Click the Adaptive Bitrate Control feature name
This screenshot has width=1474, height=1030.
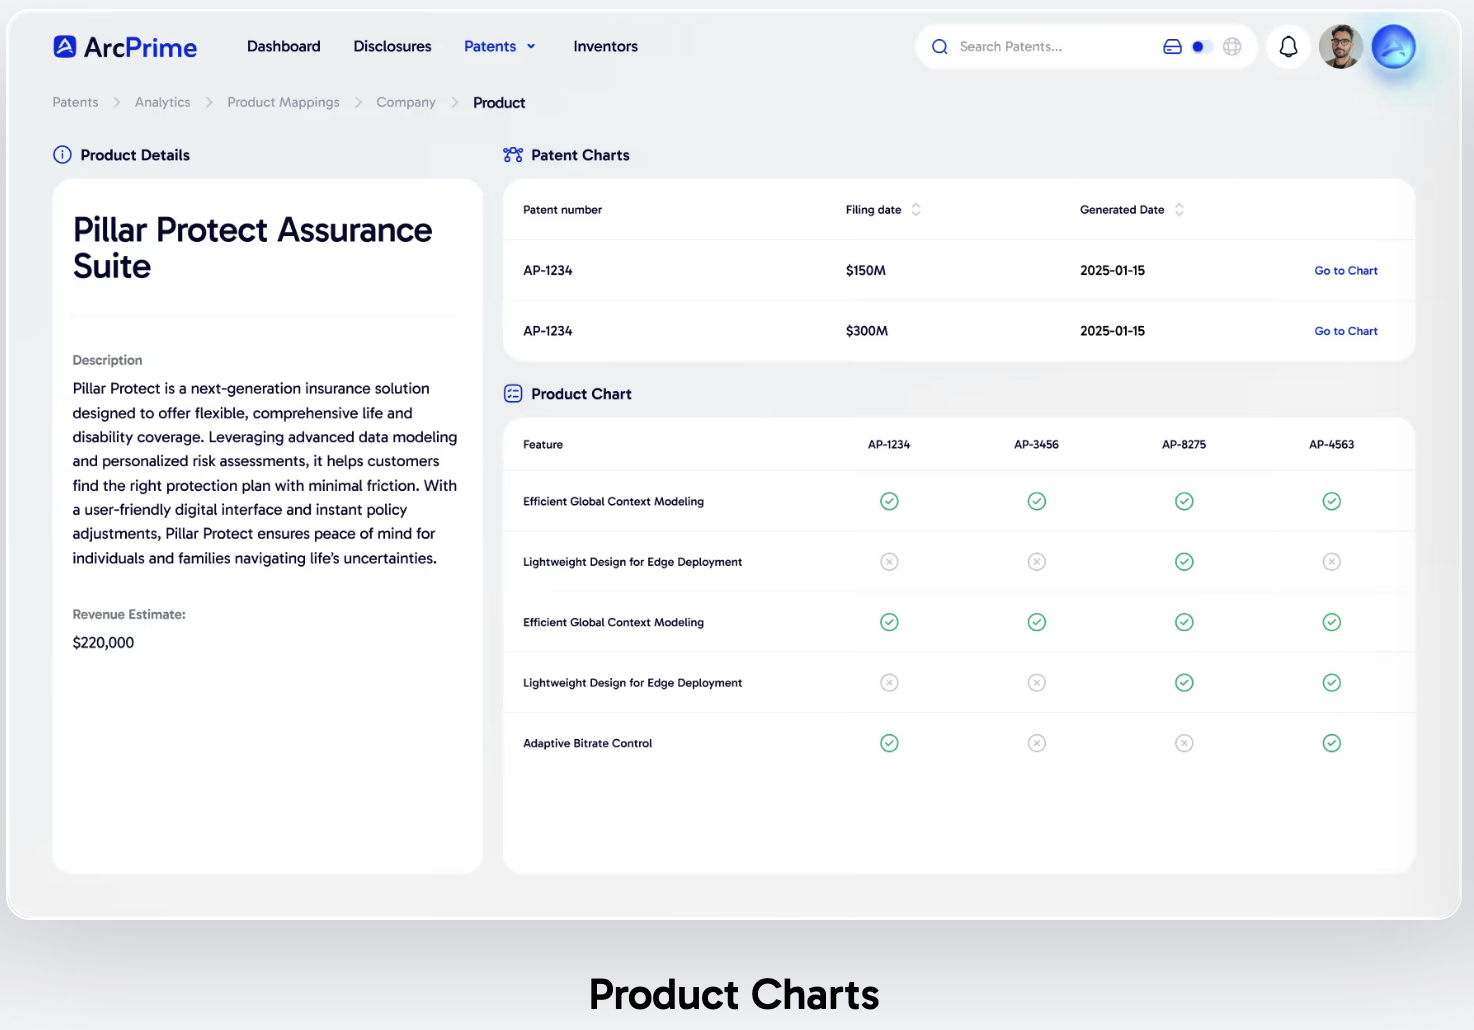(587, 743)
